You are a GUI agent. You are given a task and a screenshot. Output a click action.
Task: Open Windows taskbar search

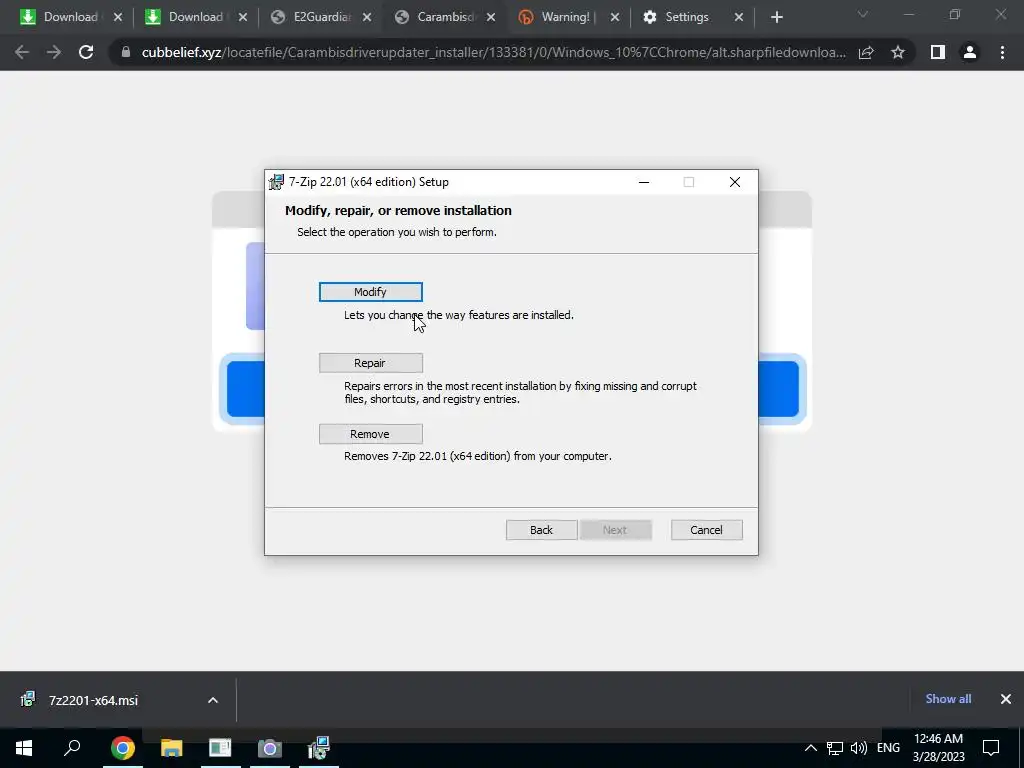click(72, 748)
